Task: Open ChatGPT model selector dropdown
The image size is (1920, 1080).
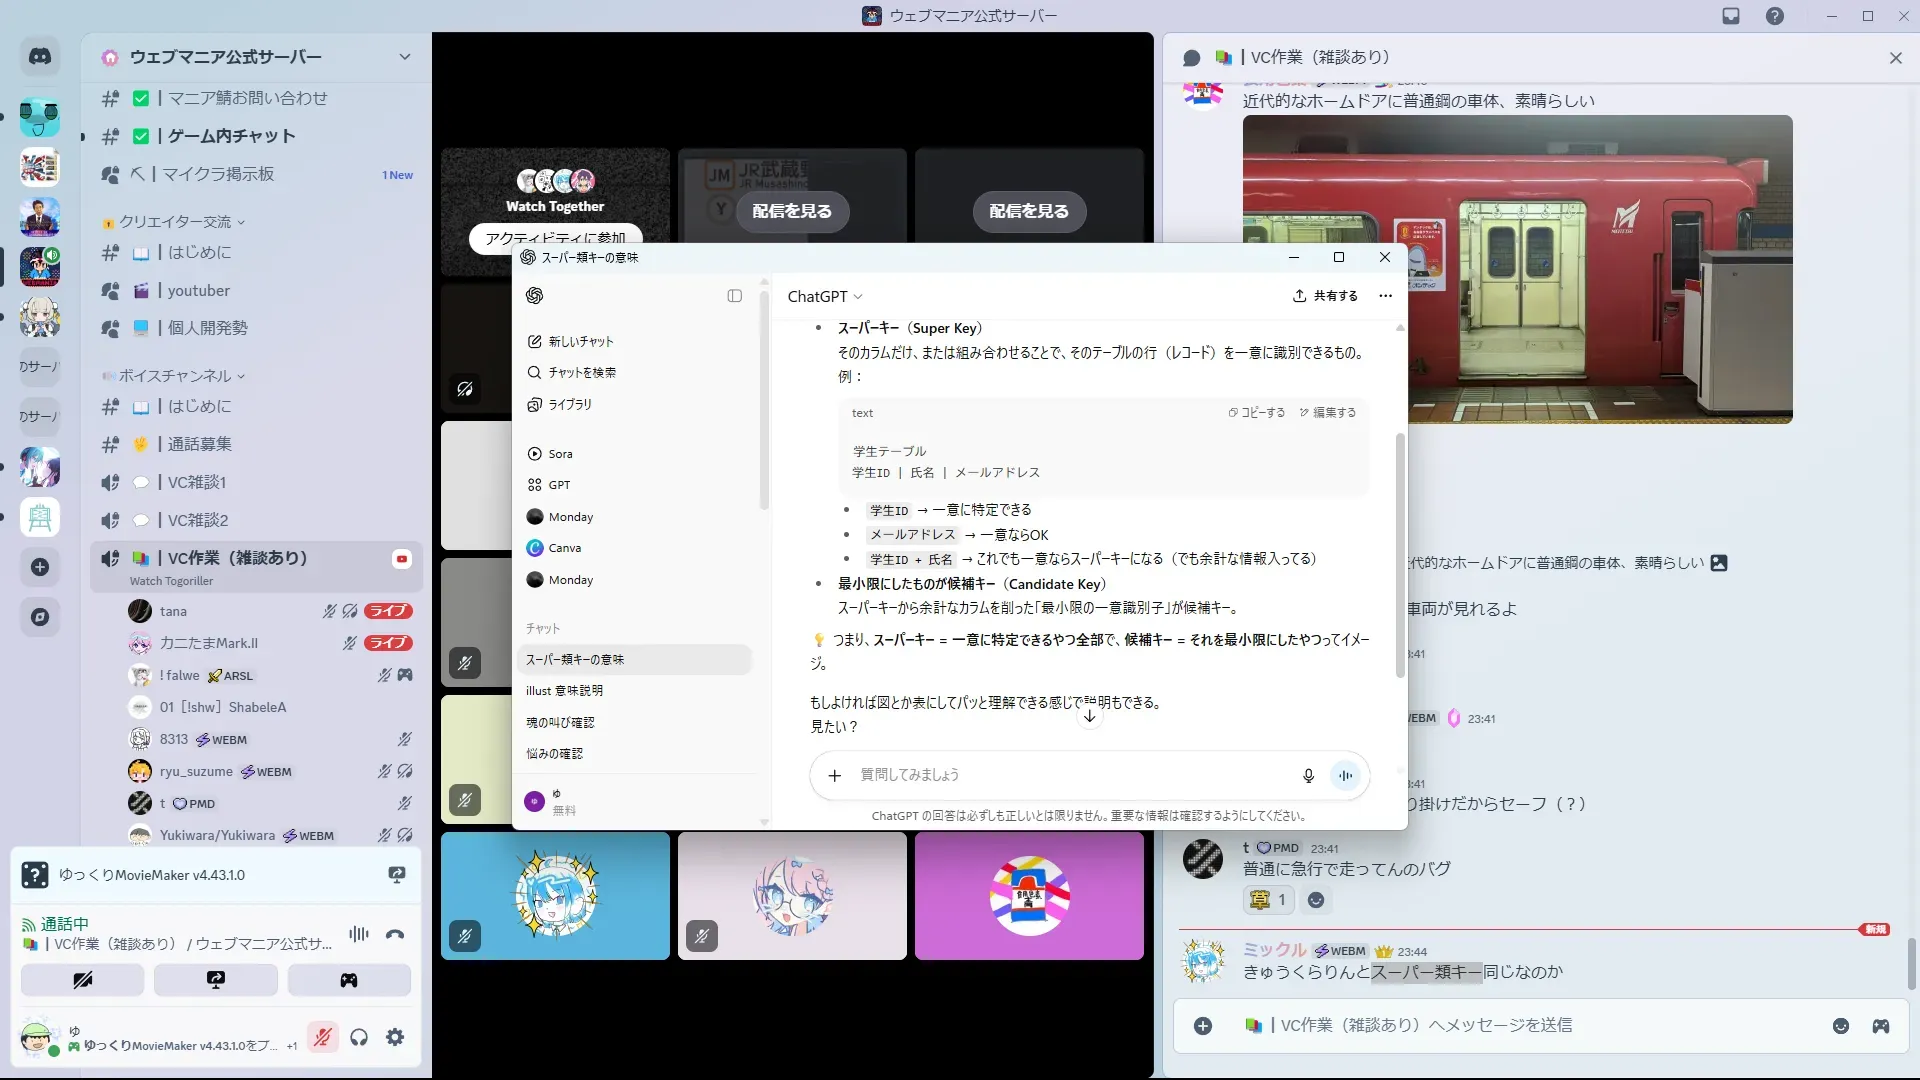Action: (x=824, y=297)
